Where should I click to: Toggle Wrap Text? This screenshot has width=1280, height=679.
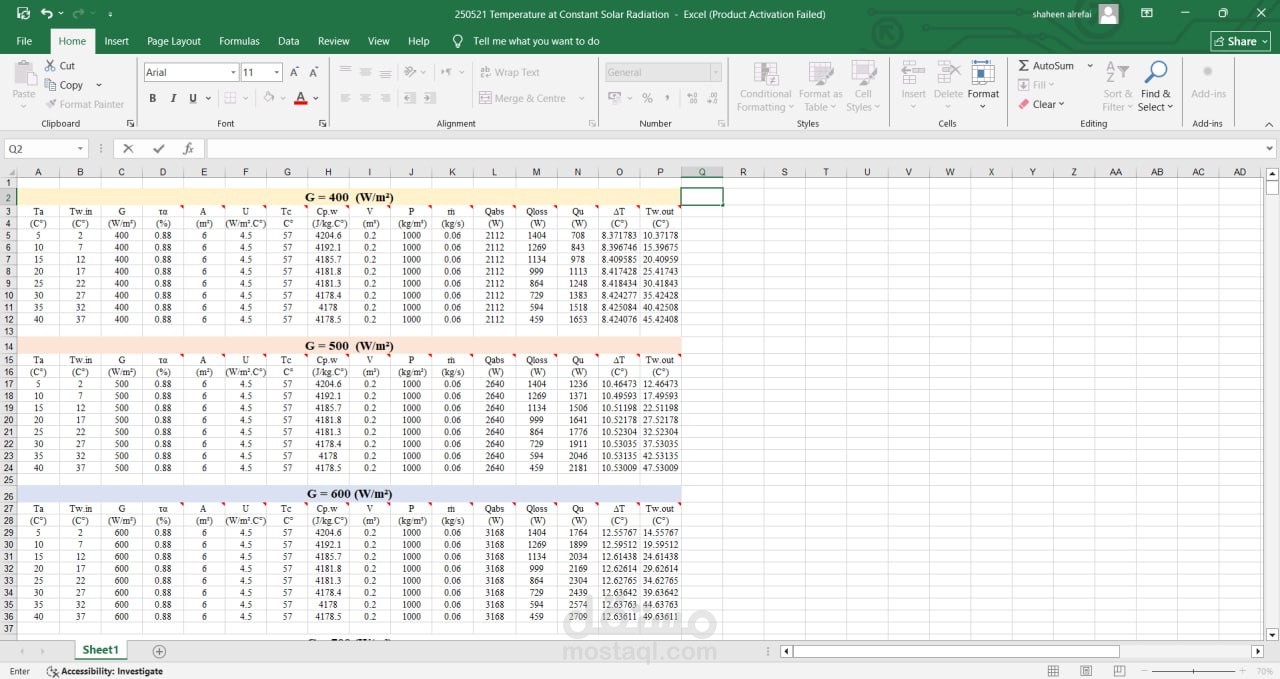point(510,72)
